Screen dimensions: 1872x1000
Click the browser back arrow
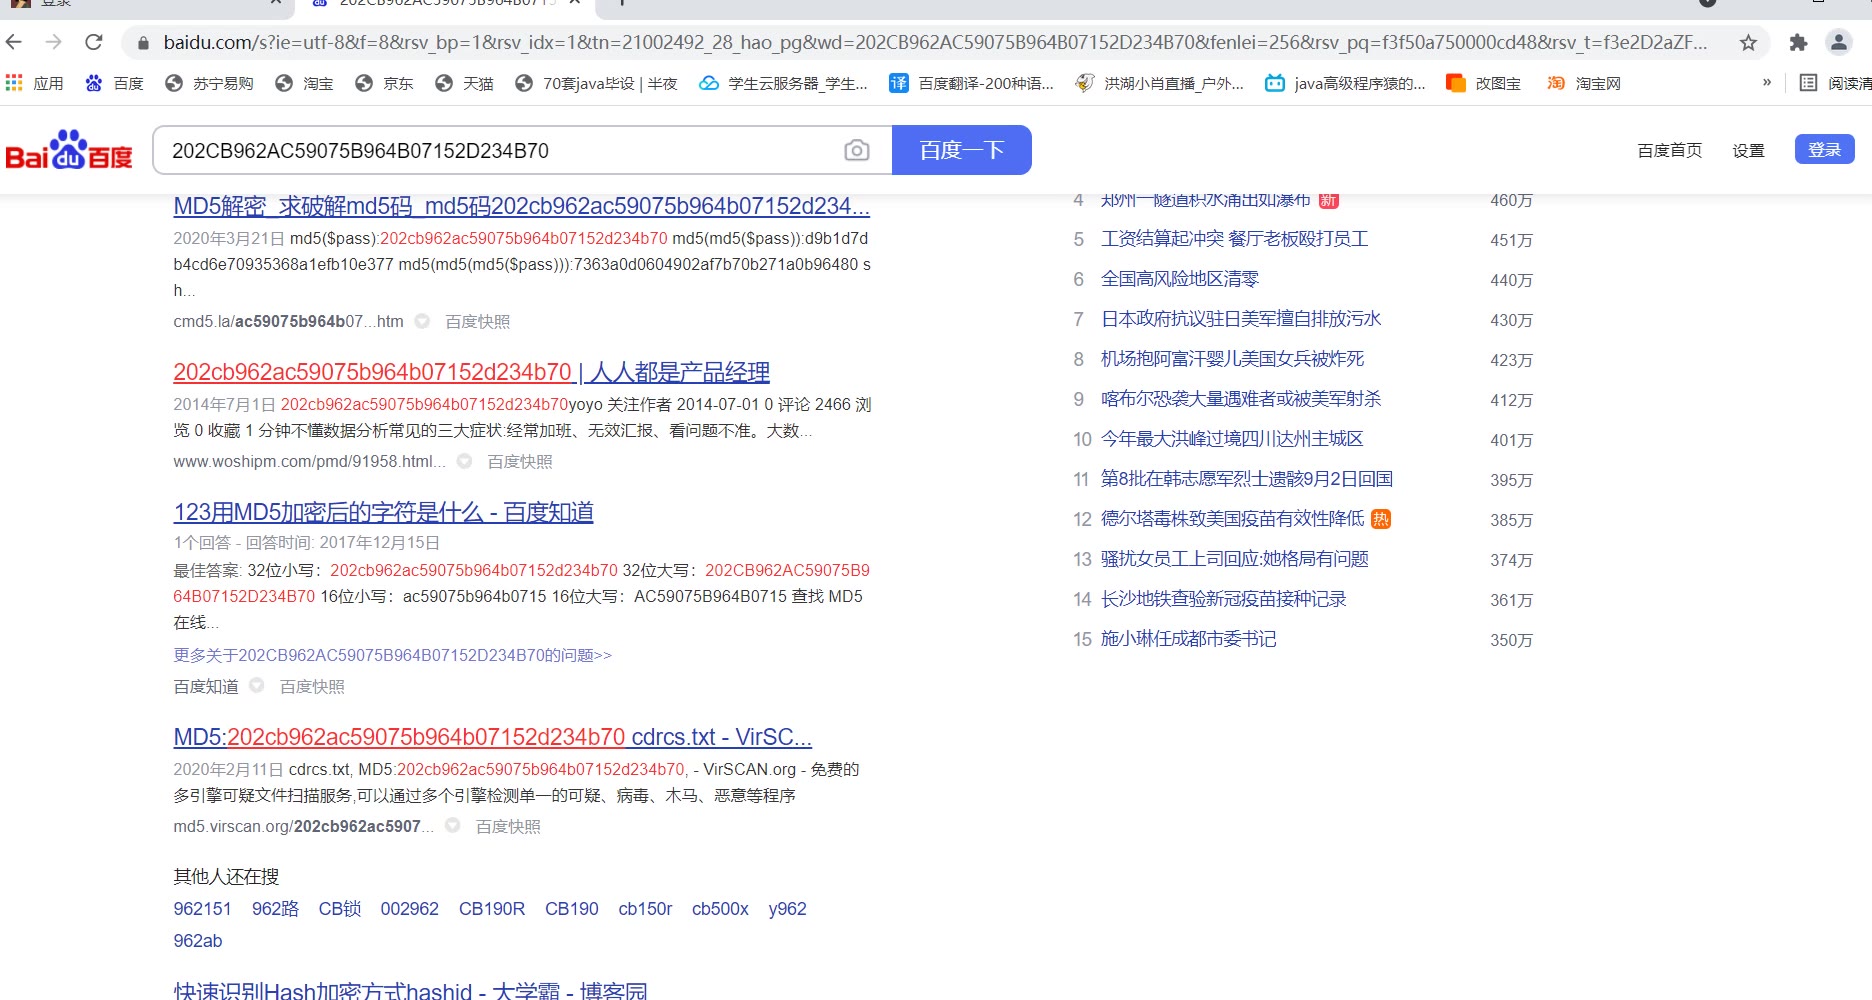coord(14,42)
